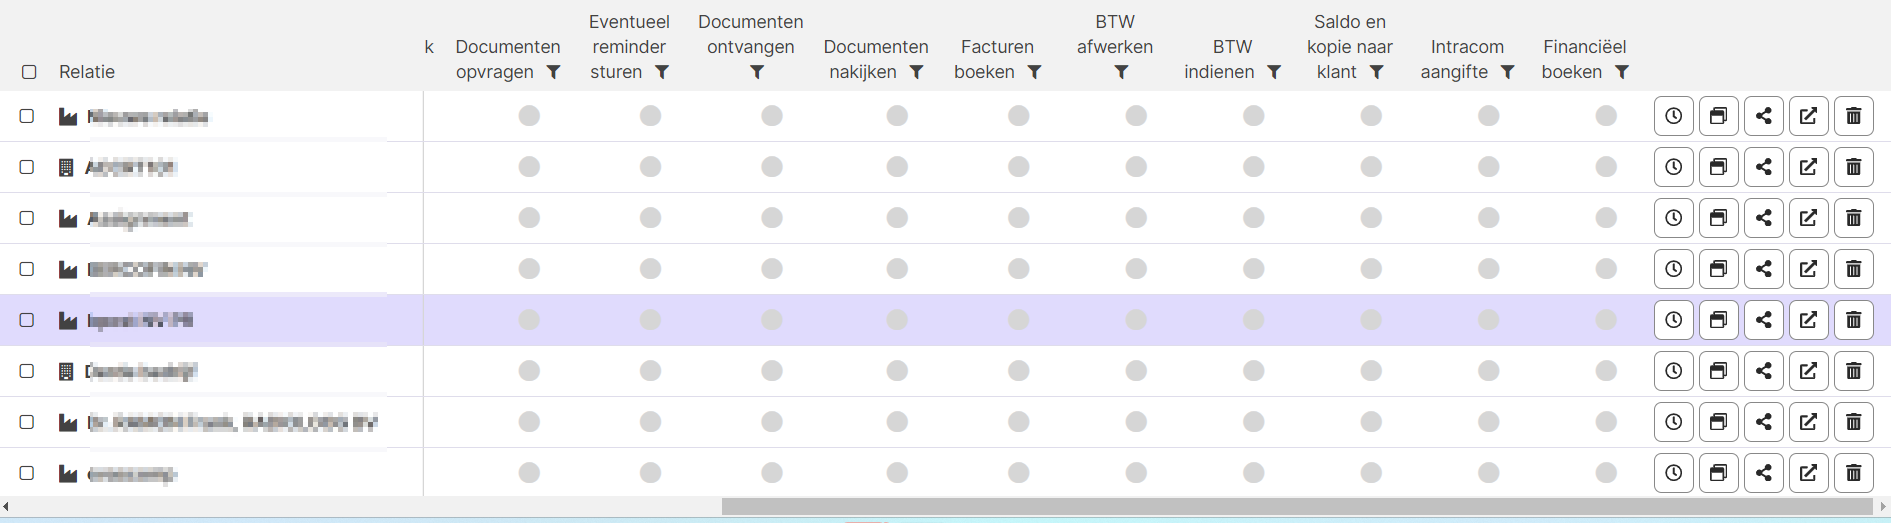
Task: Open external link icon in fourth row
Action: (x=1808, y=269)
